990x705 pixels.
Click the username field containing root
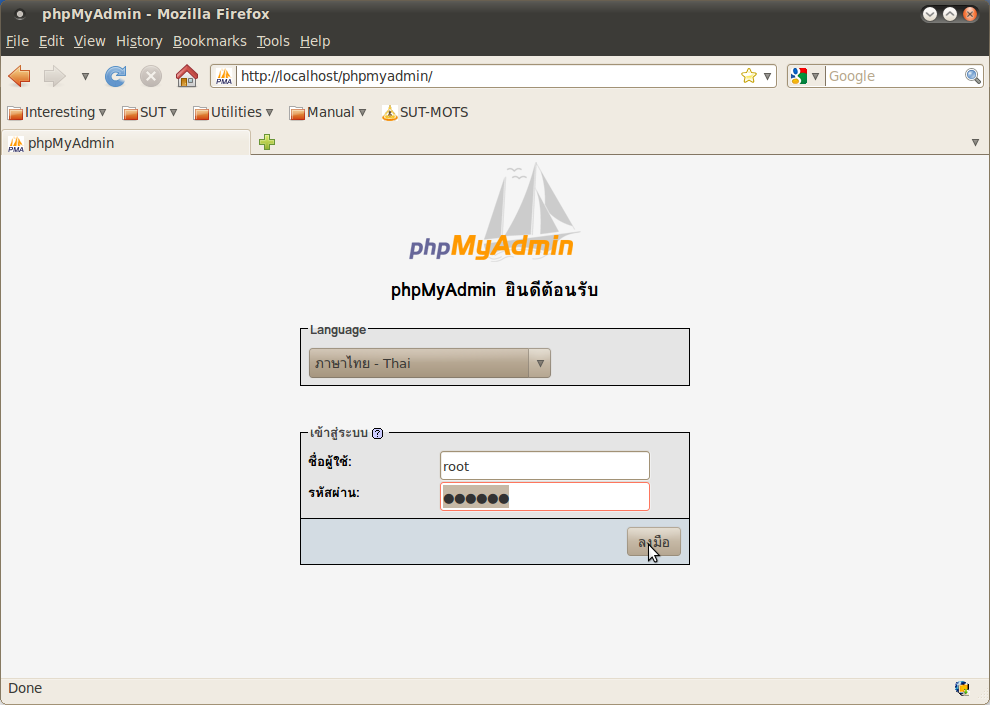click(x=544, y=466)
